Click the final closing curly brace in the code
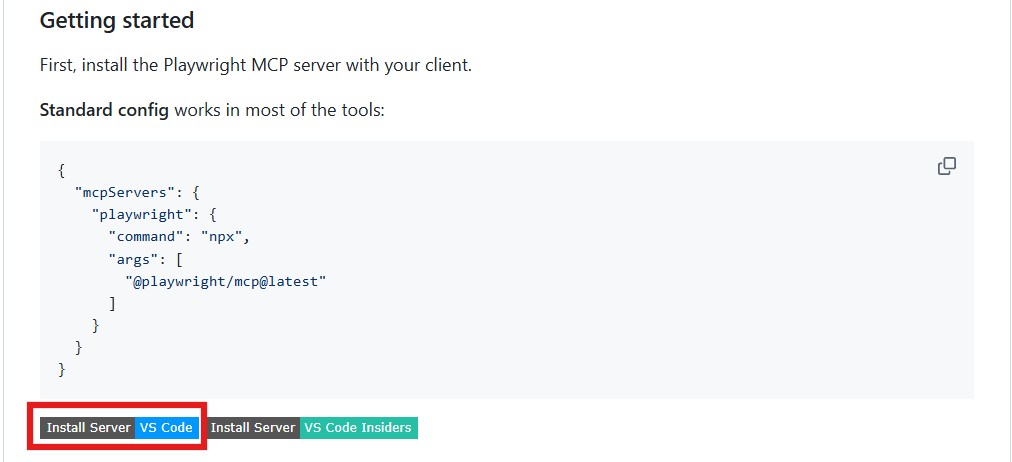This screenshot has height=462, width=1012. (x=62, y=370)
